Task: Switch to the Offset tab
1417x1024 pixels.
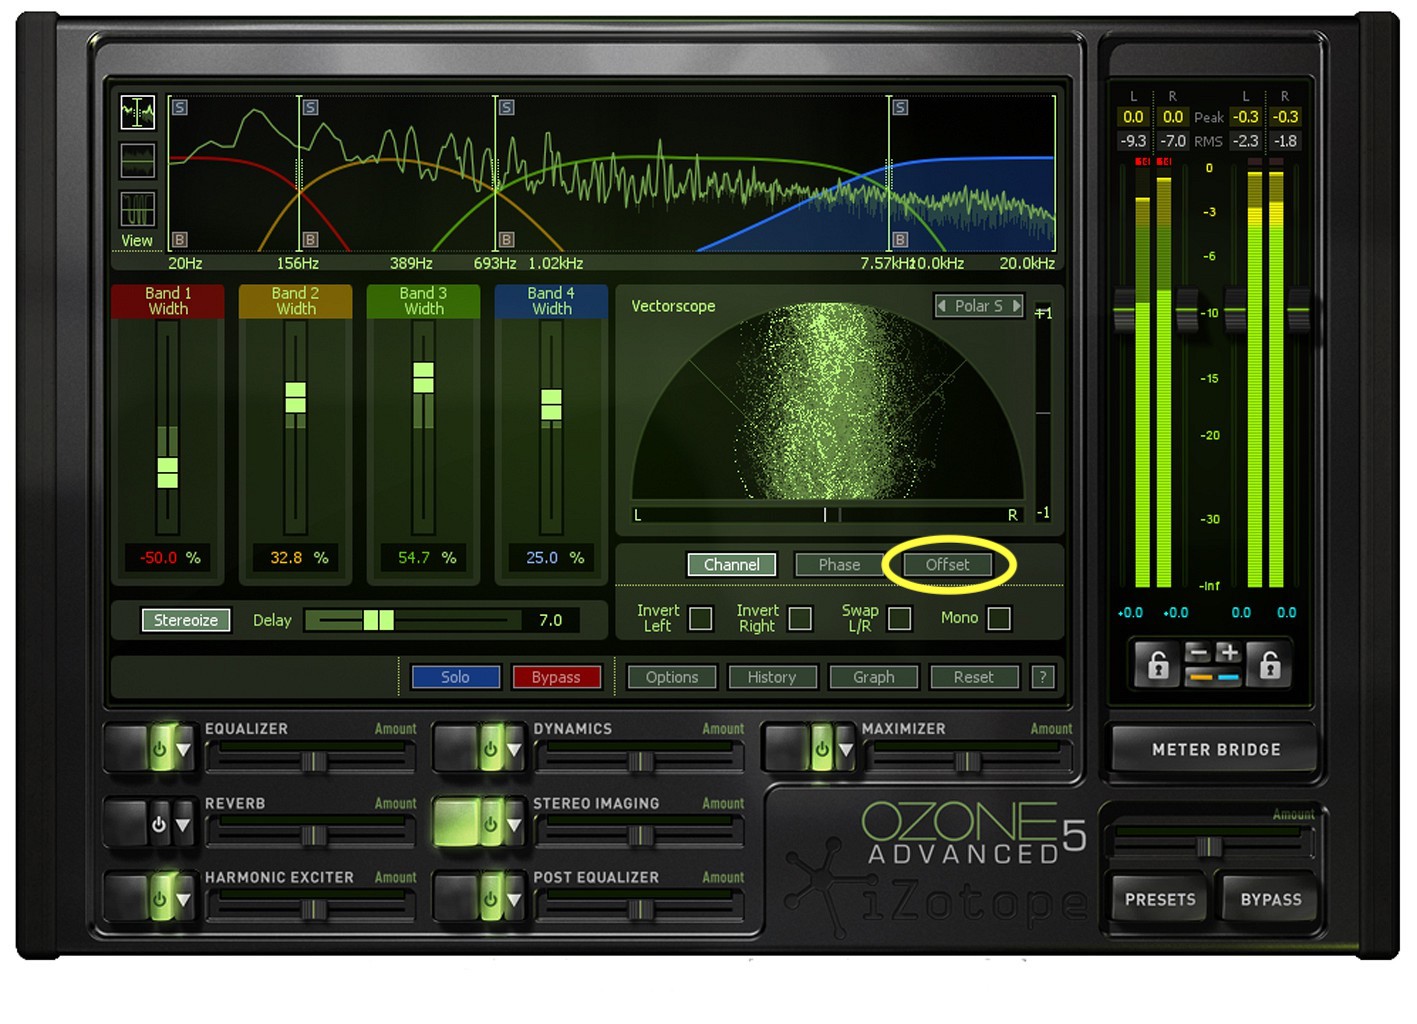Action: coord(947,565)
